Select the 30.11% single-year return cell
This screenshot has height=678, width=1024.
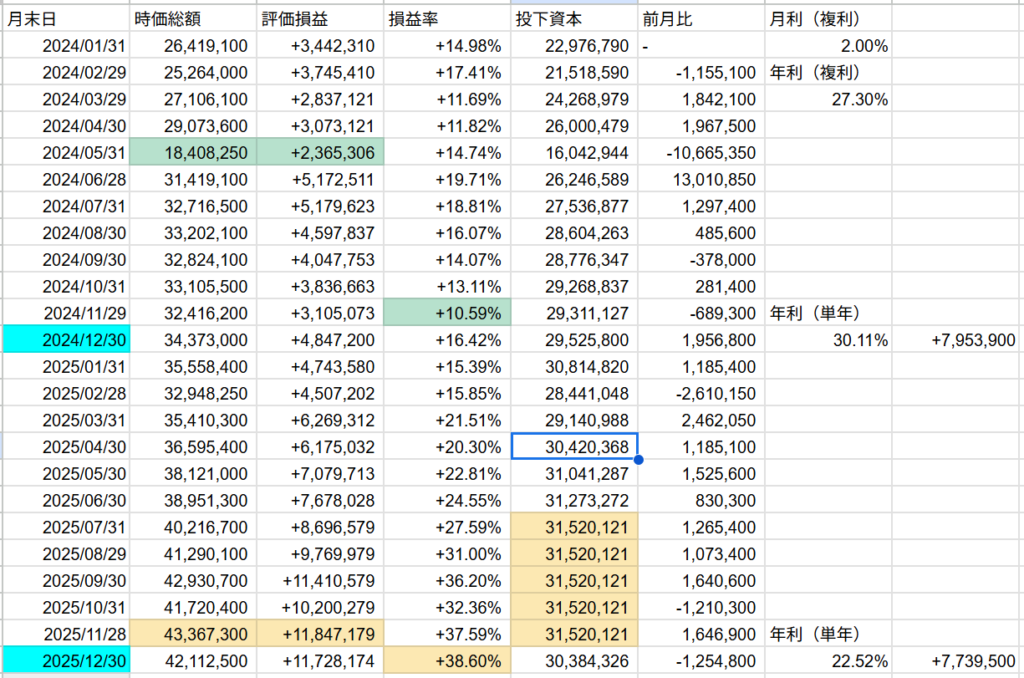click(x=828, y=340)
